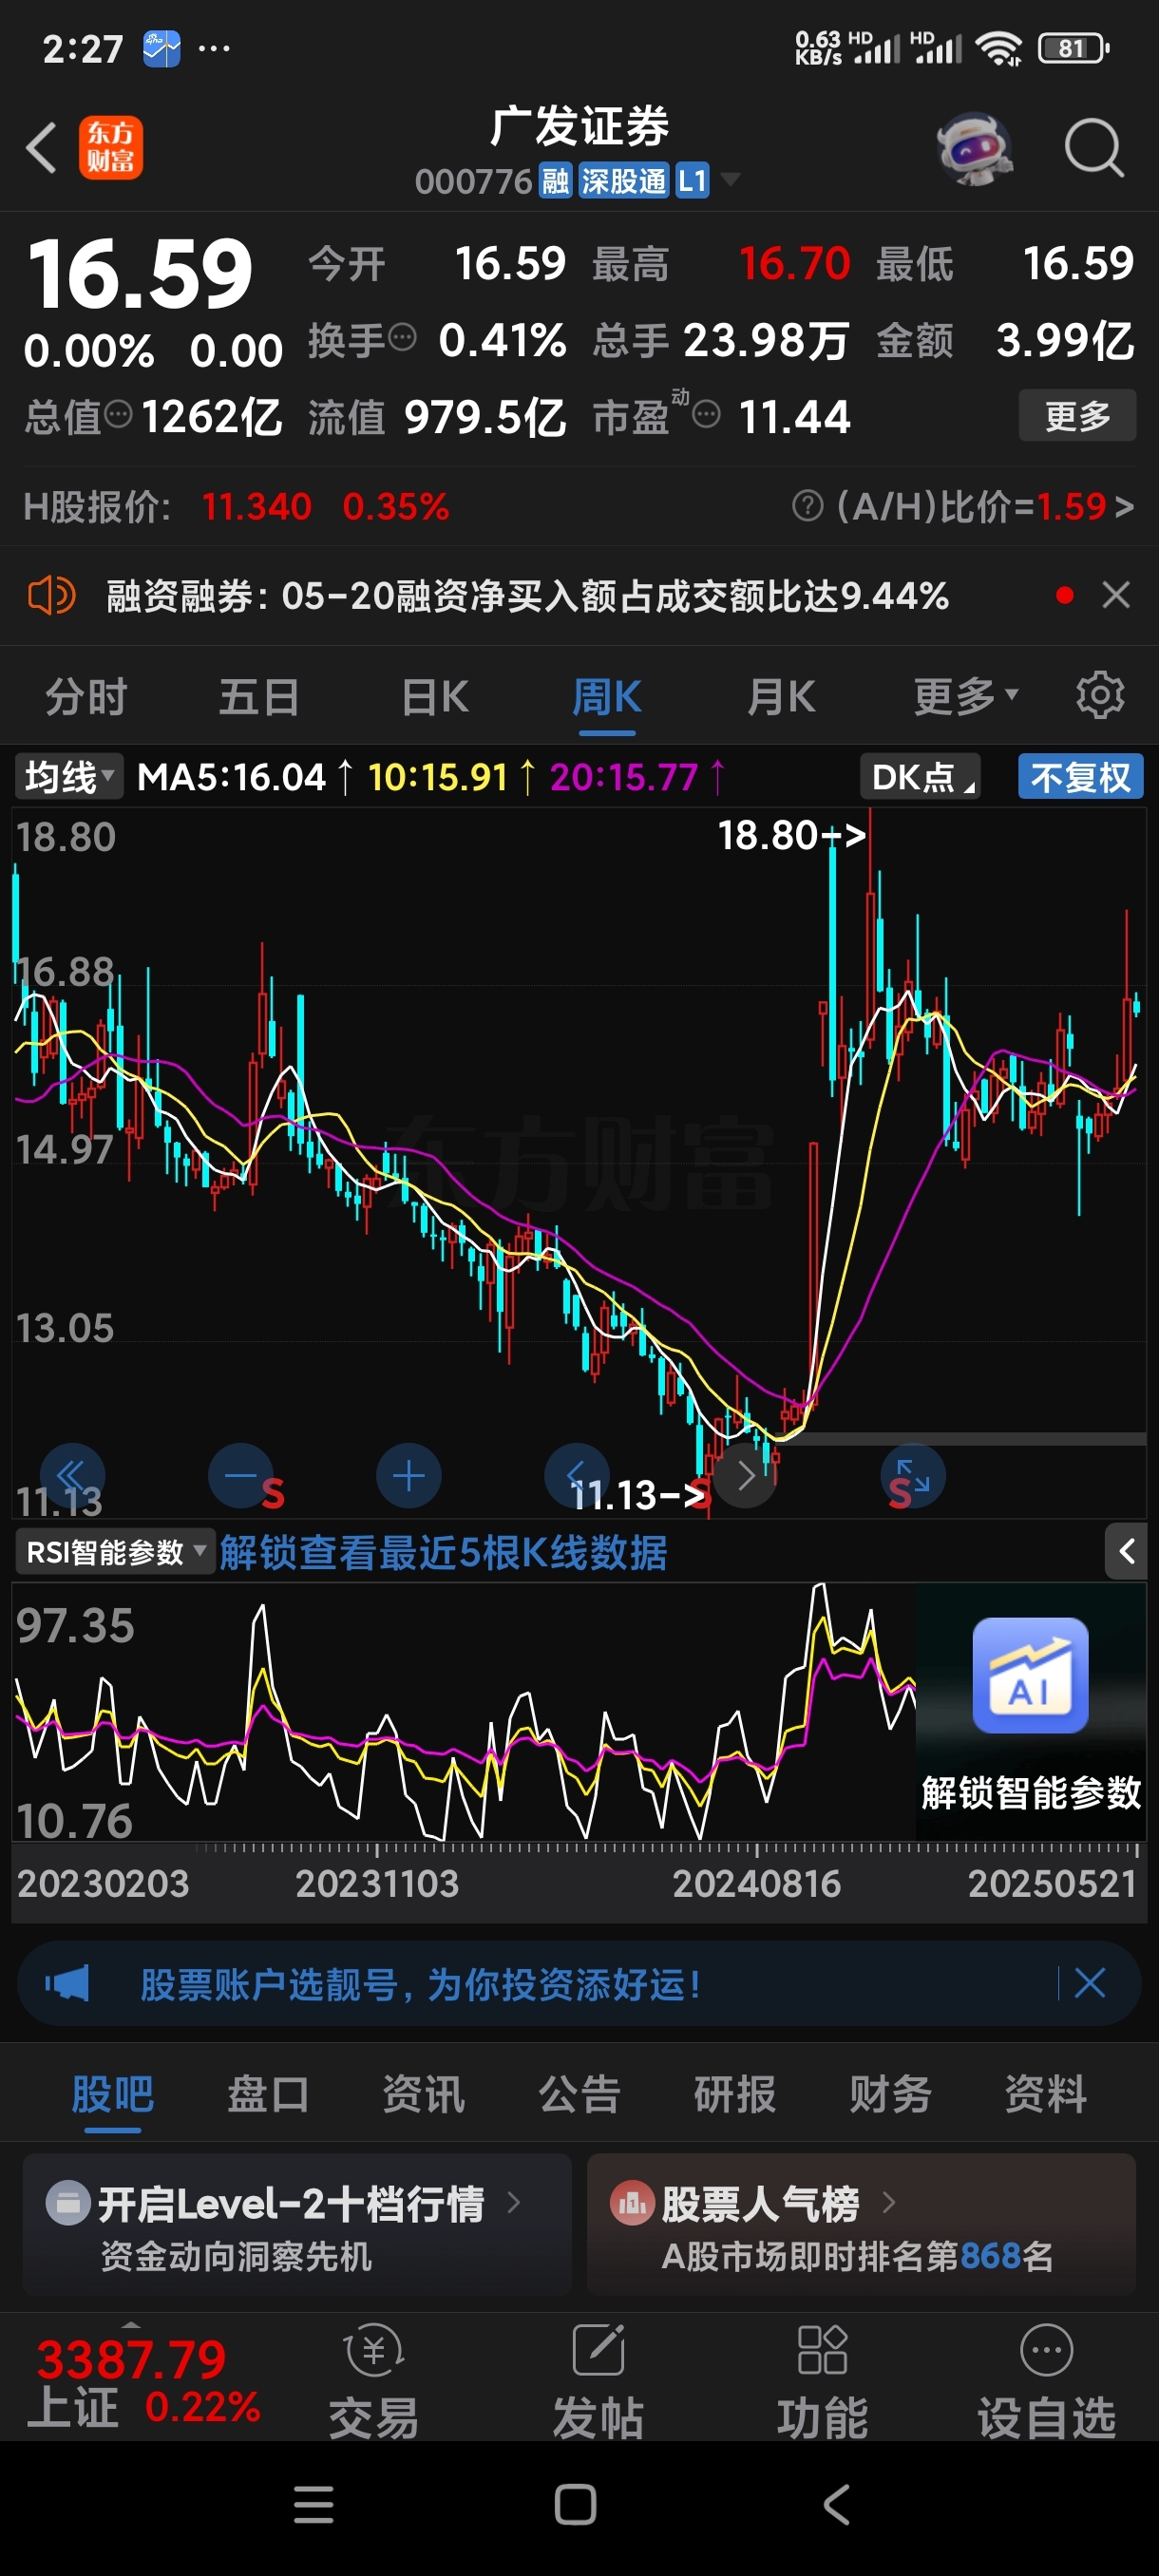This screenshot has height=2576, width=1159.
Task: Toggle the DK点 indicator
Action: (x=920, y=776)
